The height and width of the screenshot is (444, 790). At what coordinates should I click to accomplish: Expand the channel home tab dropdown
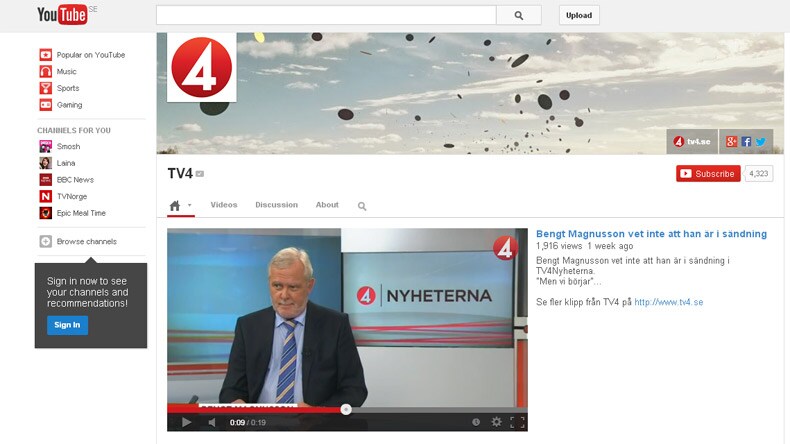pyautogui.click(x=190, y=206)
